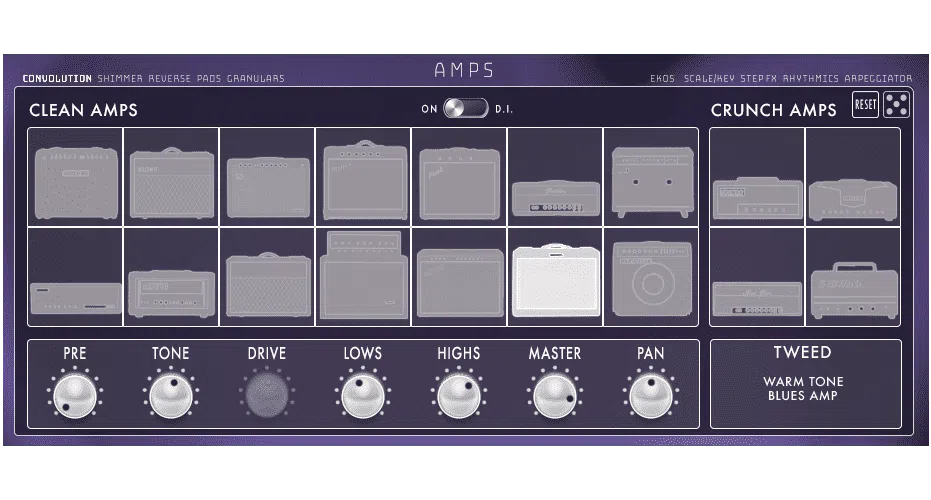Click the MASTER volume knob

point(554,395)
